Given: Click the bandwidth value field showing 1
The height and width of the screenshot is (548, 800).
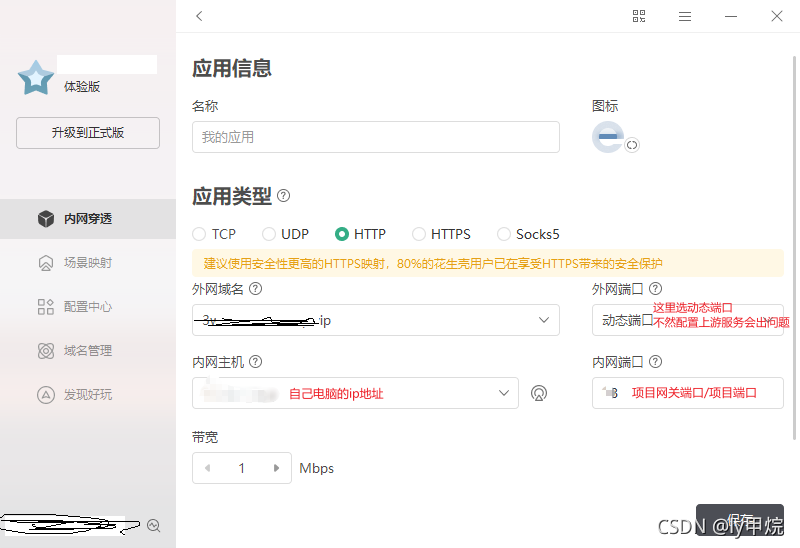Looking at the screenshot, I should click(242, 468).
